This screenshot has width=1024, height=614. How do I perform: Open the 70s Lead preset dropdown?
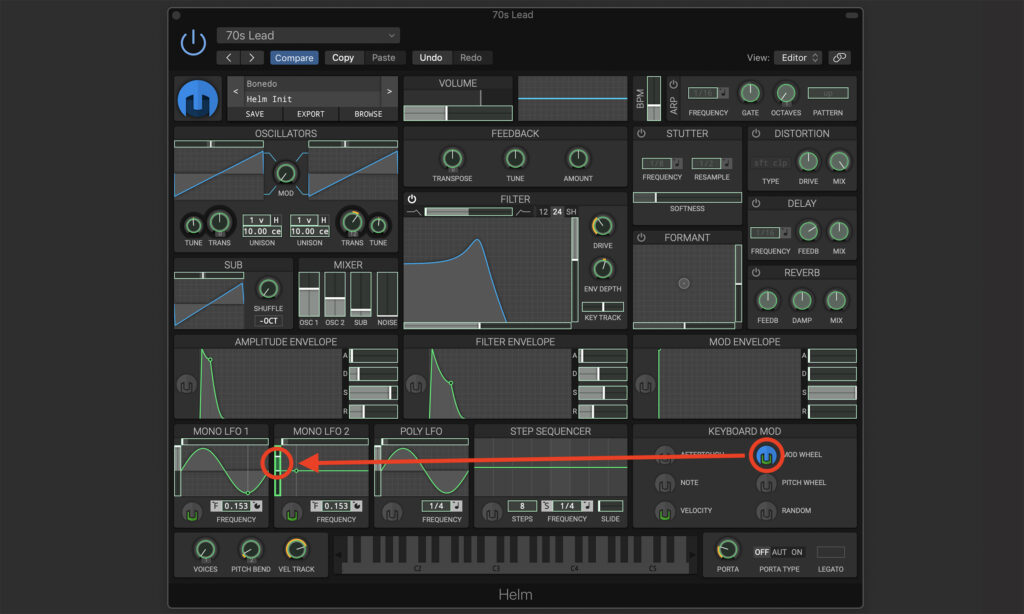coord(308,35)
